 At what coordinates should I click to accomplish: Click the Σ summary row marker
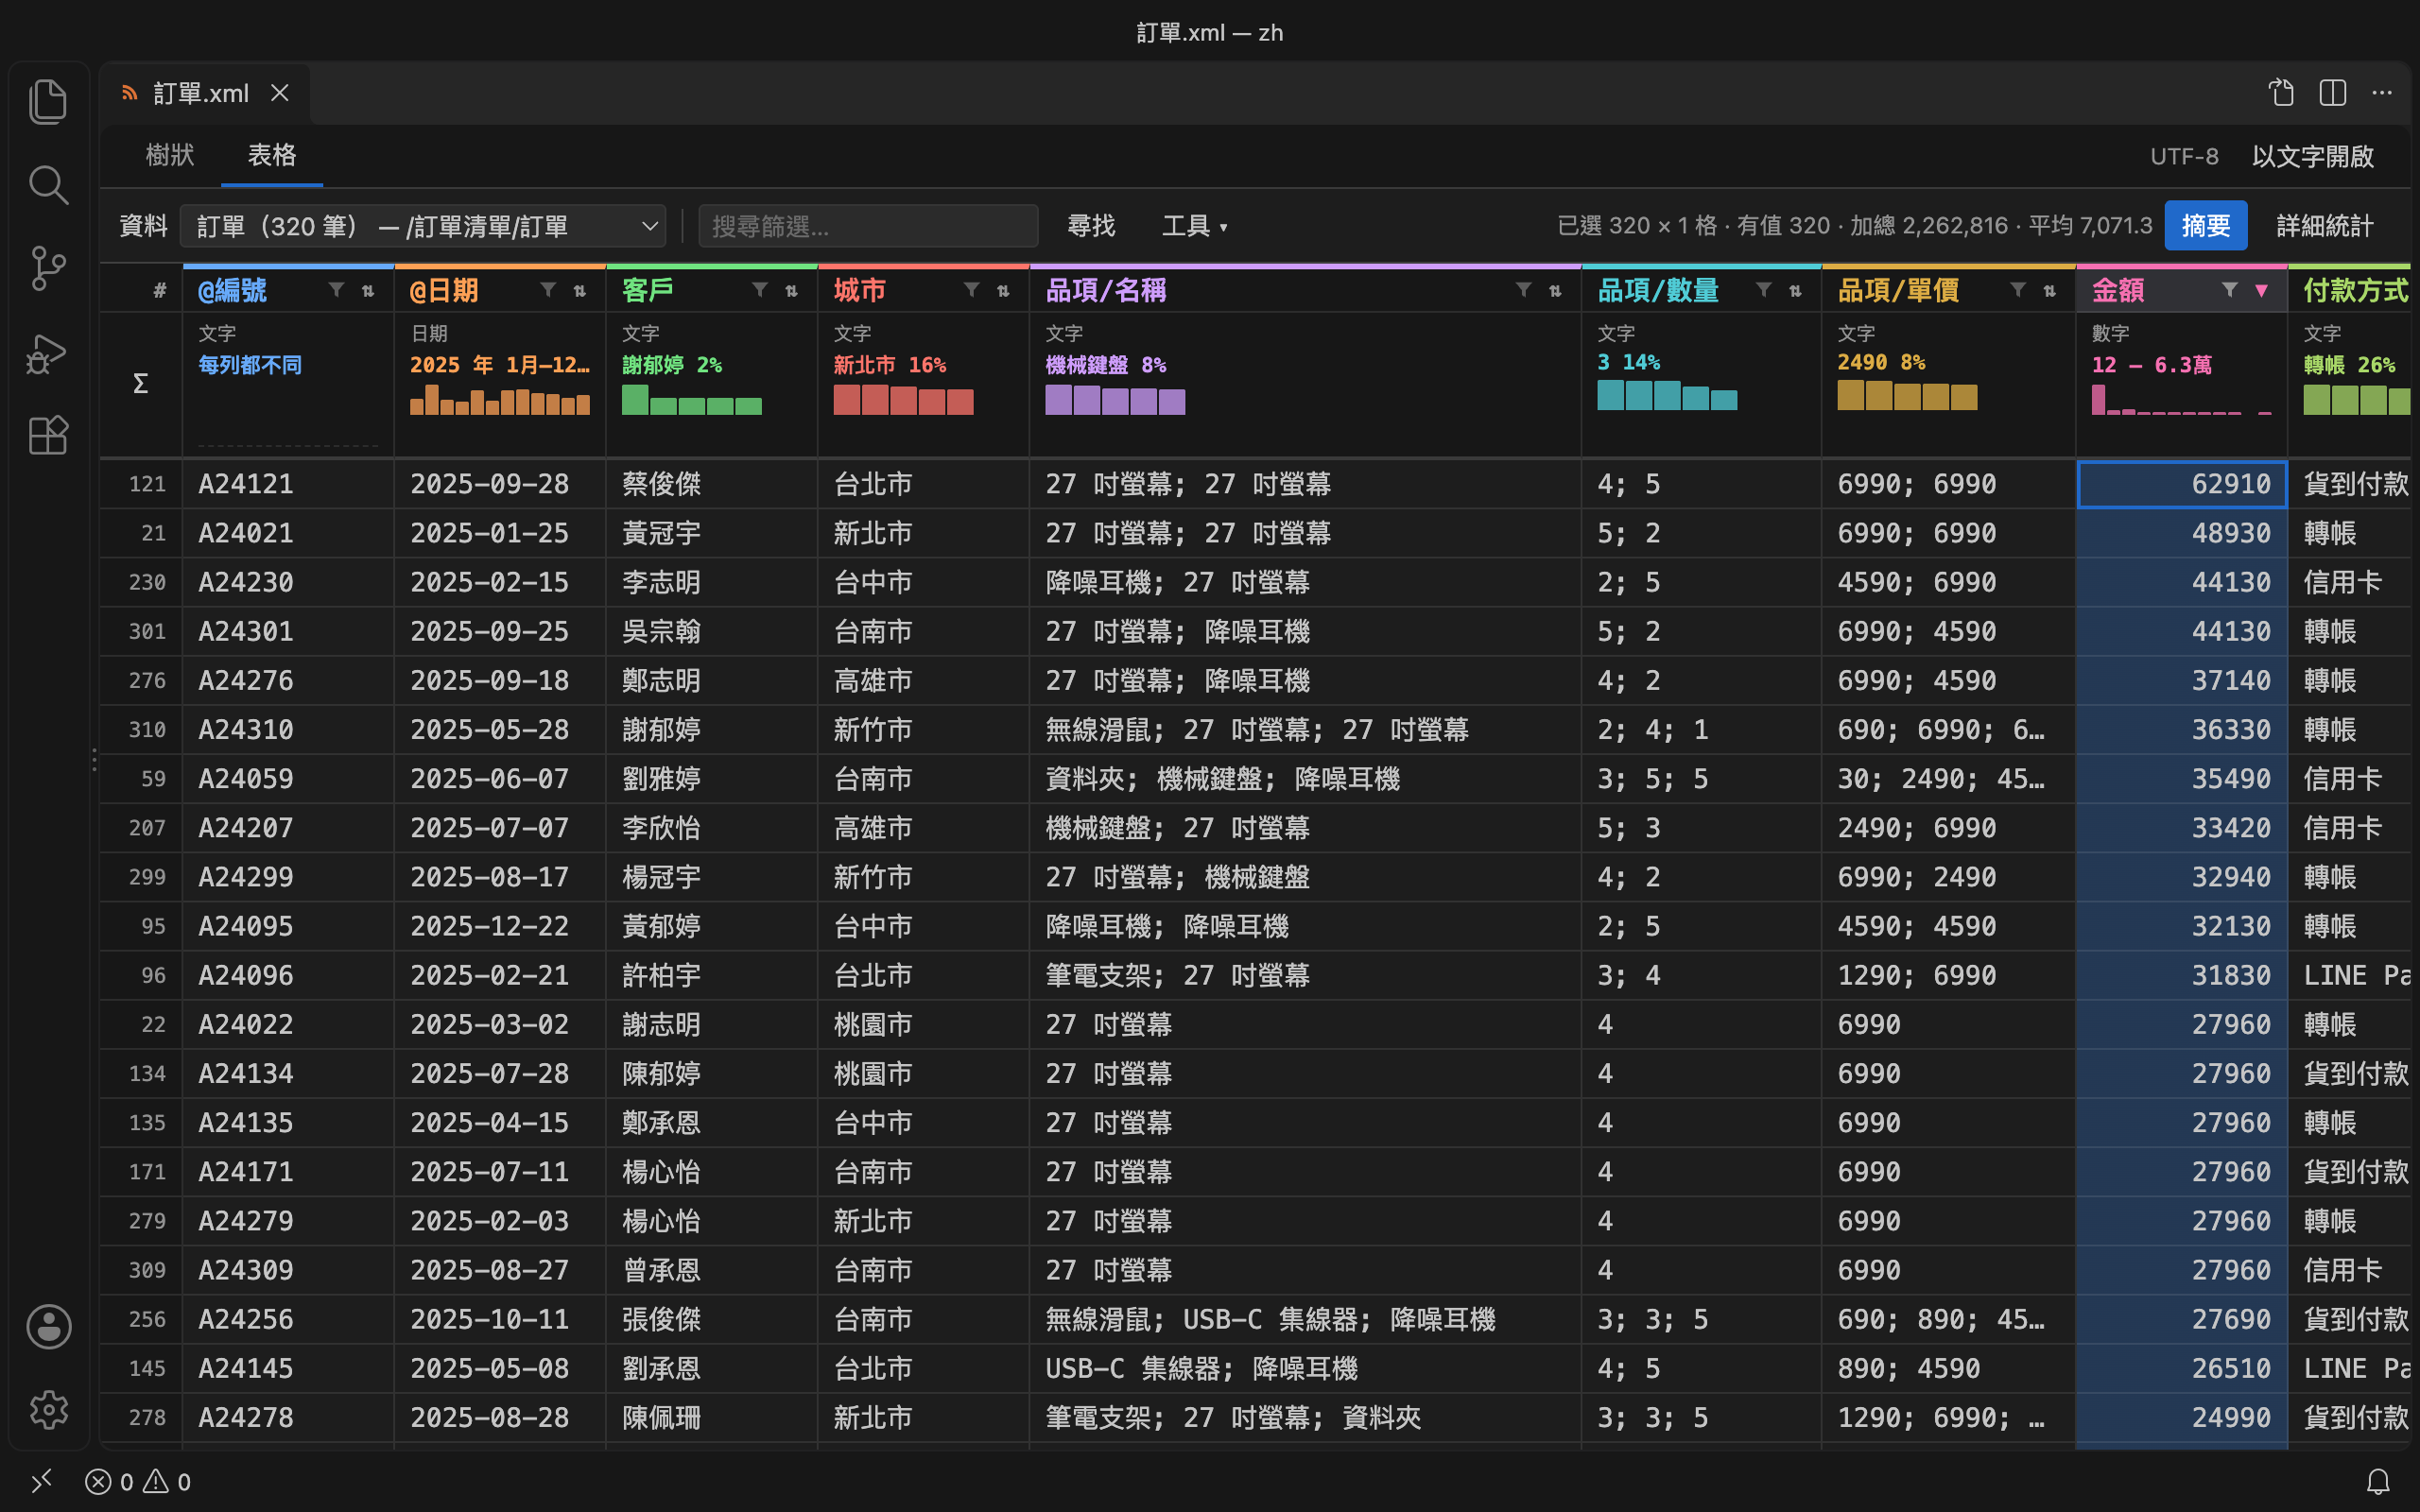click(141, 383)
